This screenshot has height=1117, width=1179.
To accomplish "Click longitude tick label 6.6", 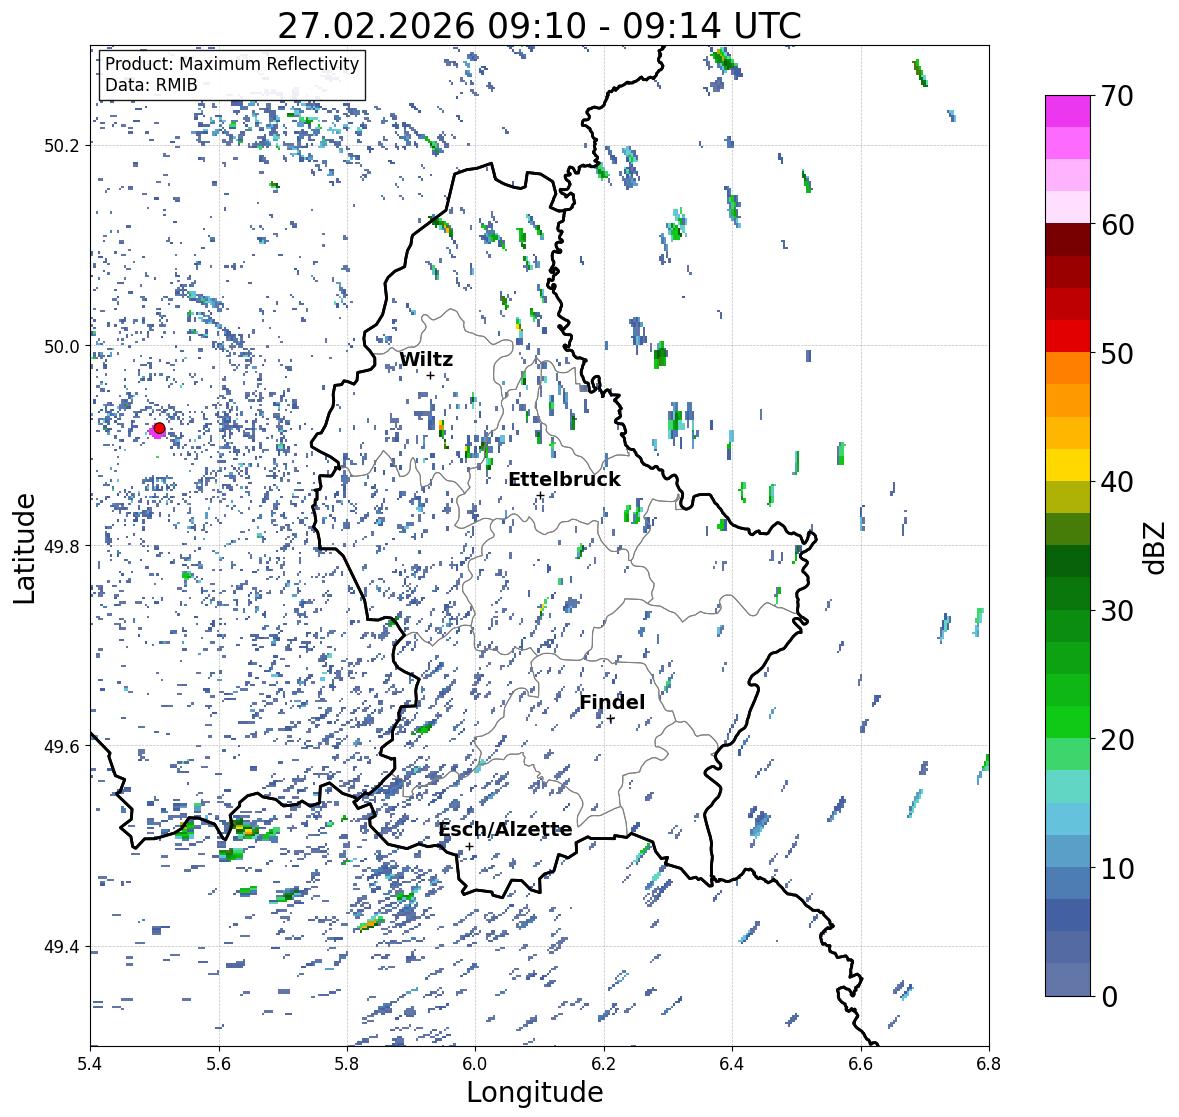I will pyautogui.click(x=861, y=1064).
